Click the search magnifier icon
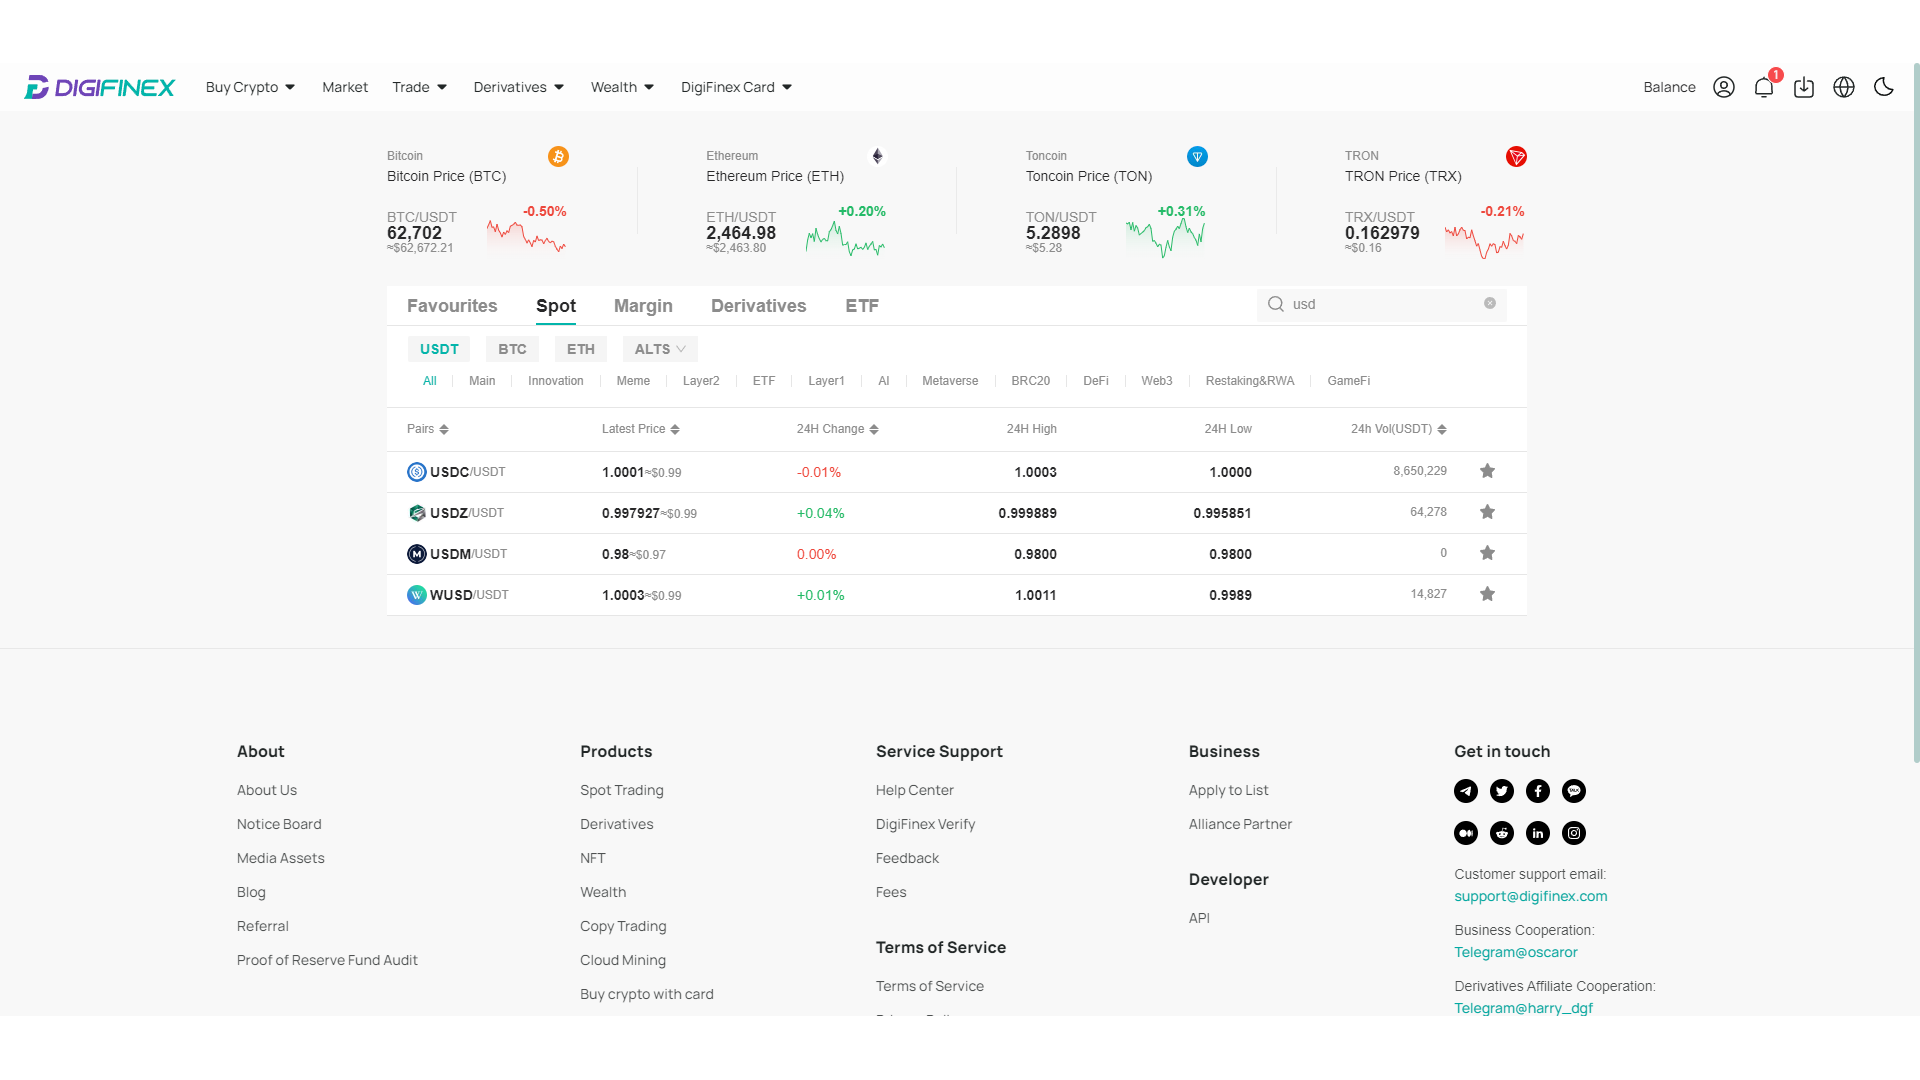This screenshot has height=1080, width=1920. tap(1276, 304)
